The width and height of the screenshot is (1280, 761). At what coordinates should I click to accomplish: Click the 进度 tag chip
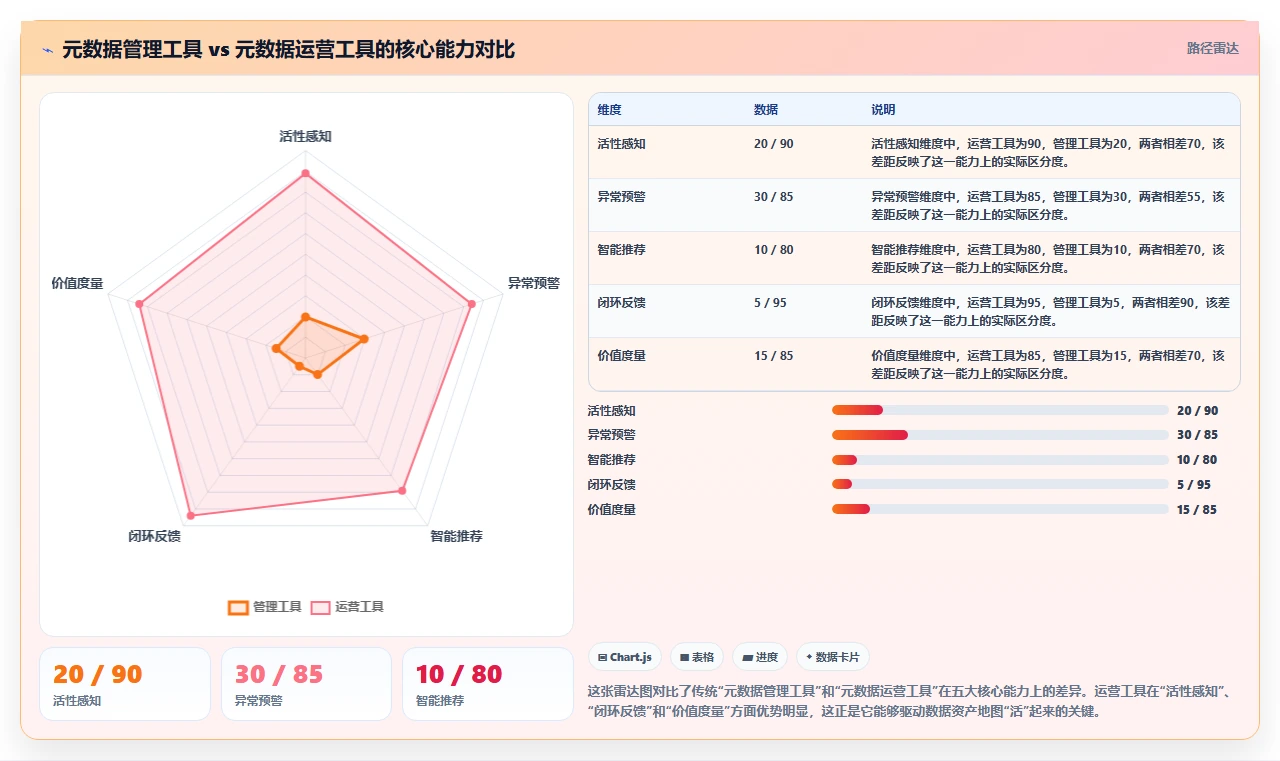[760, 657]
